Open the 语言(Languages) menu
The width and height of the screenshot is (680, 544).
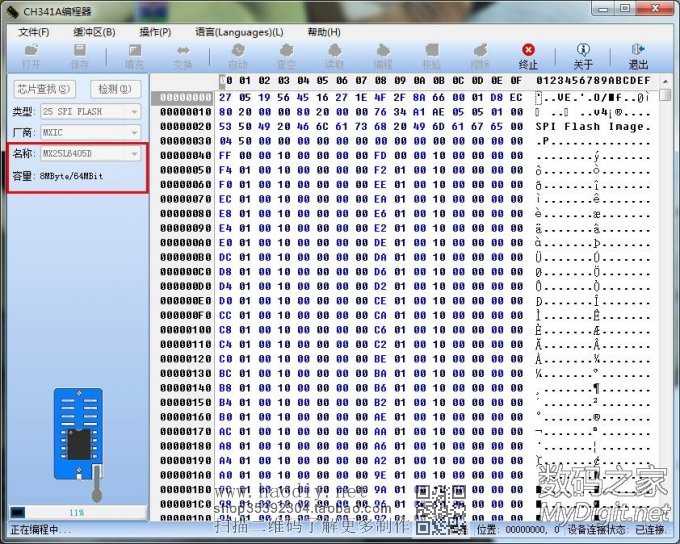pyautogui.click(x=239, y=32)
